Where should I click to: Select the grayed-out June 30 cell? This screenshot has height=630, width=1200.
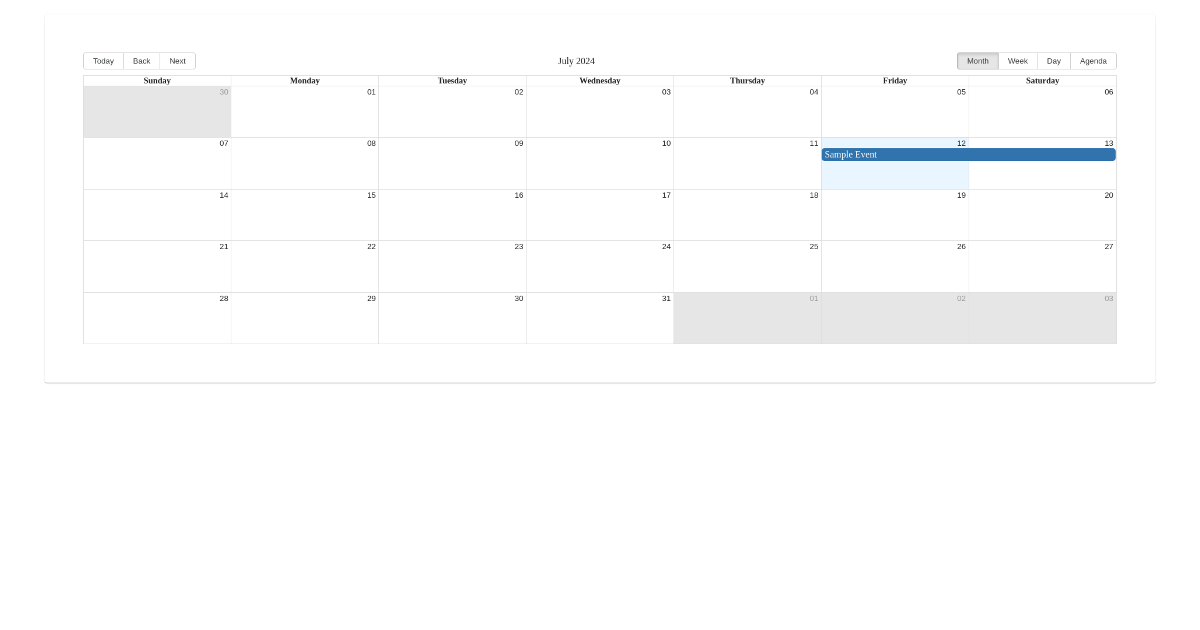pos(156,110)
